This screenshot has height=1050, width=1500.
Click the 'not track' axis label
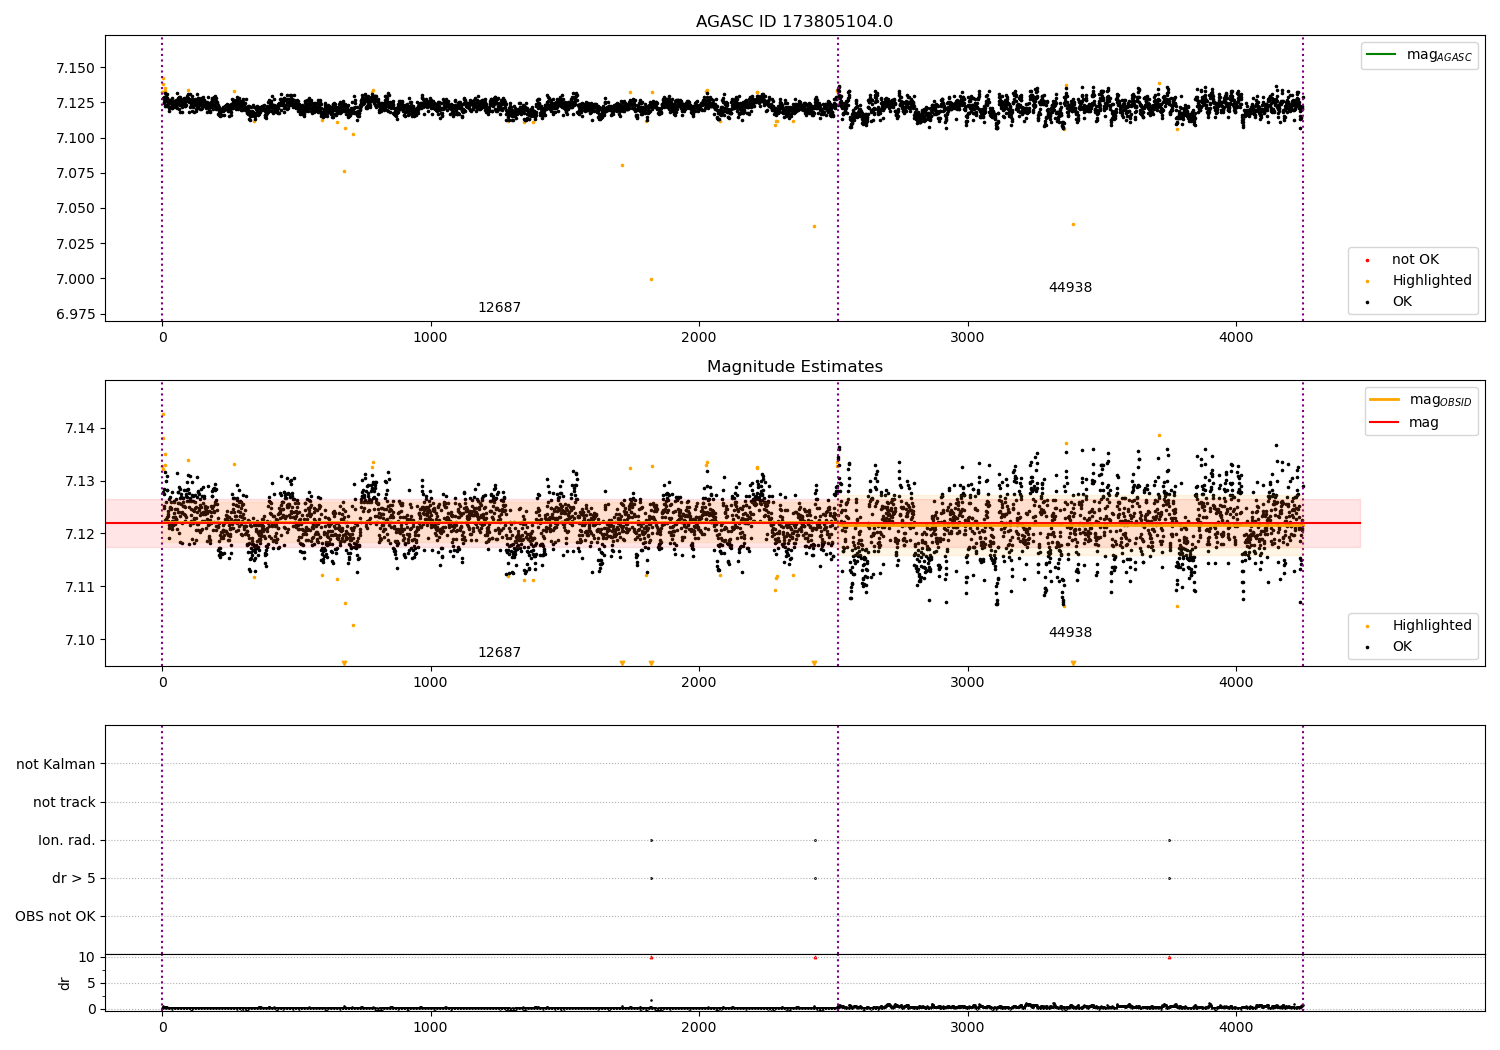[x=64, y=802]
